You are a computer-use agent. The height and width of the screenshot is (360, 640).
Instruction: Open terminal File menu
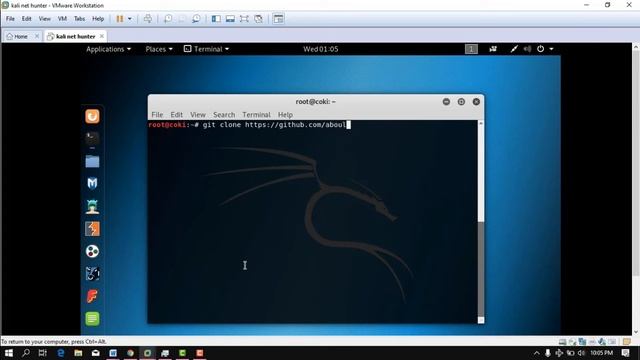tap(157, 115)
